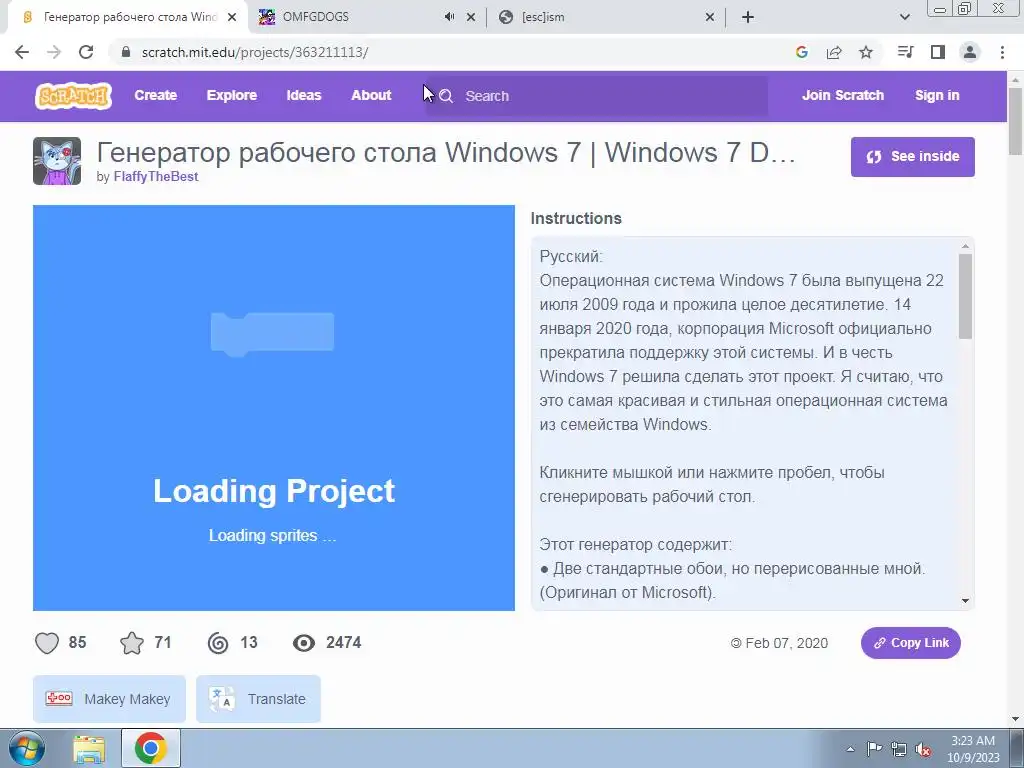Click the browser forward arrow
Image resolution: width=1024 pixels, height=768 pixels.
point(54,52)
